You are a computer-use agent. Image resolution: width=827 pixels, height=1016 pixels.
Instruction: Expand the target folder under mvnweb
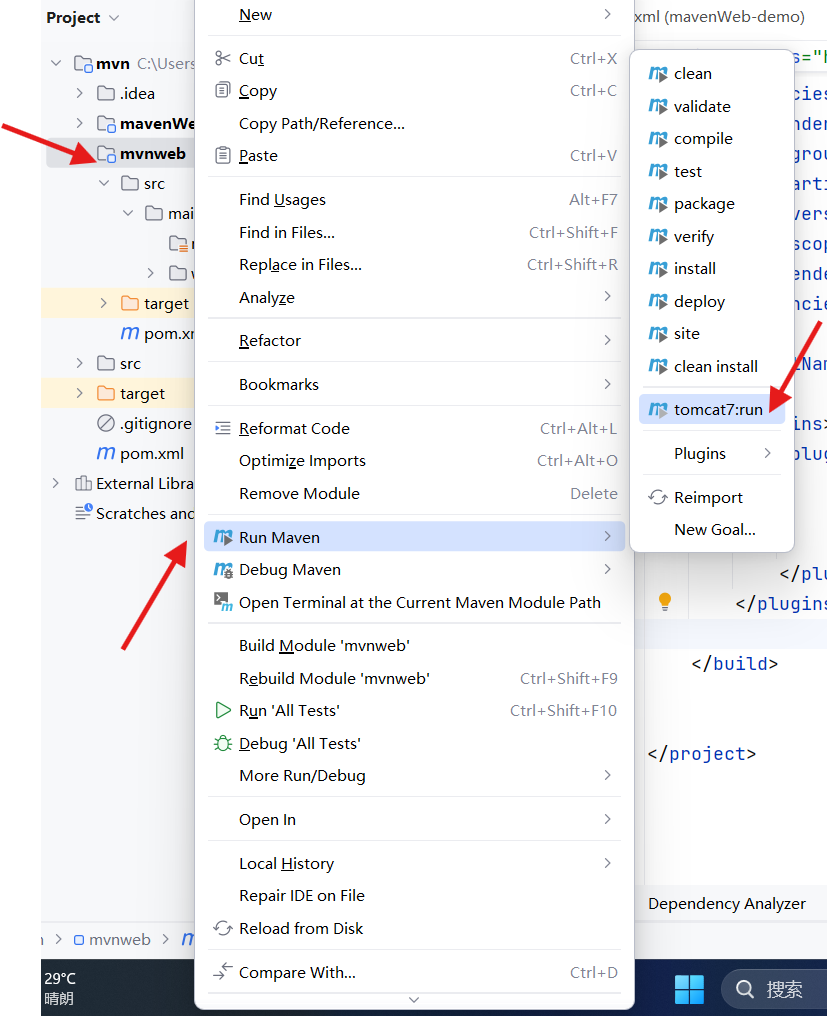click(104, 303)
